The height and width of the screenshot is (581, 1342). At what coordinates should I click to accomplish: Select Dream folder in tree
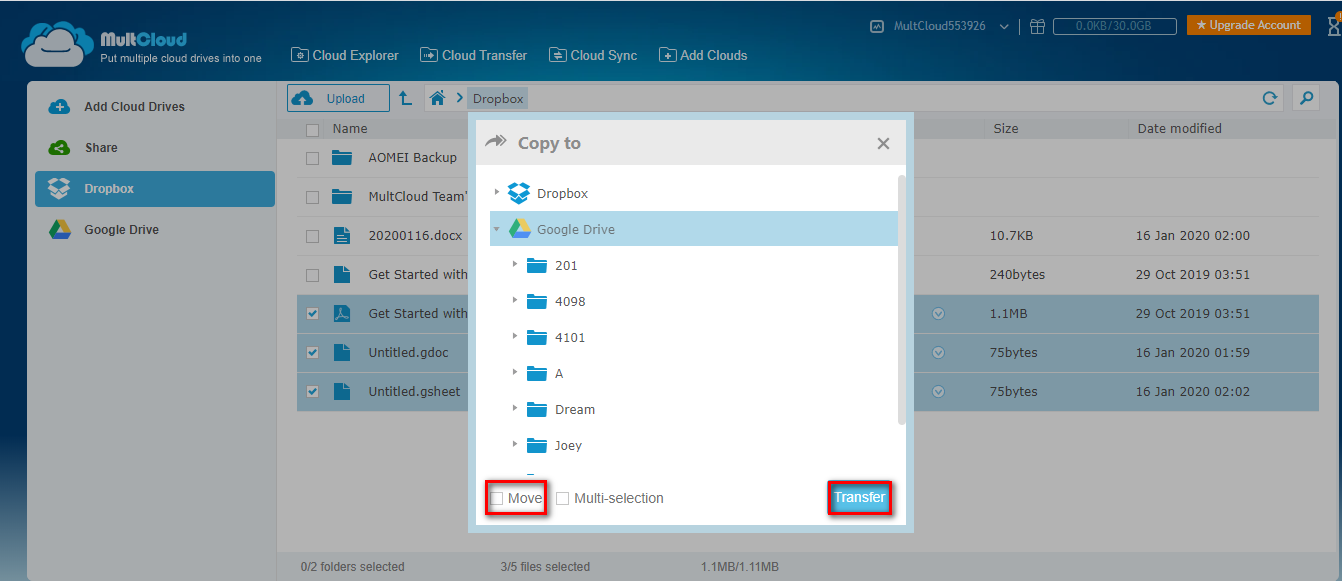(x=575, y=410)
